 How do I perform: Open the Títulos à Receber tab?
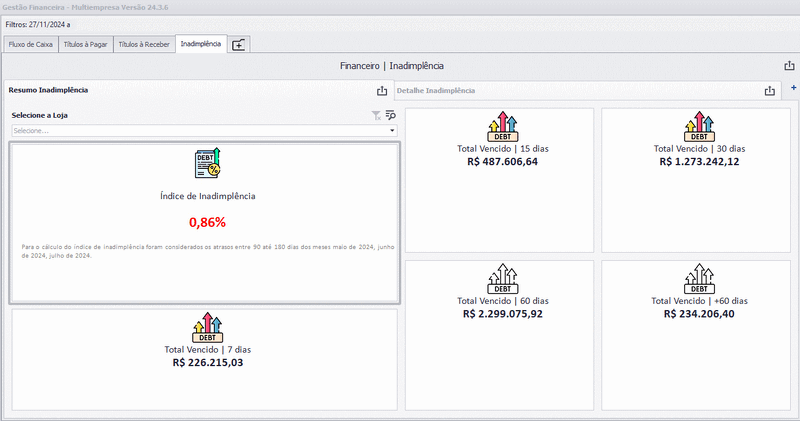click(144, 44)
